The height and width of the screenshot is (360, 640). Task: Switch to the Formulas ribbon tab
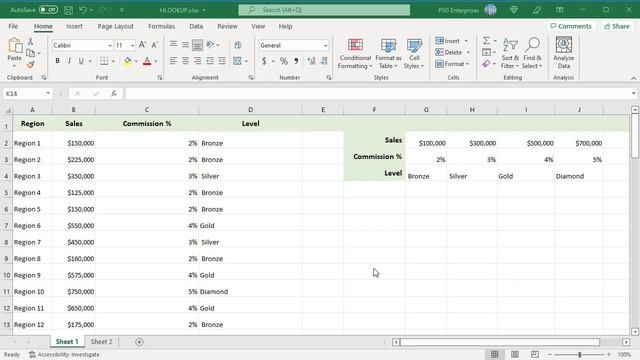pos(161,26)
